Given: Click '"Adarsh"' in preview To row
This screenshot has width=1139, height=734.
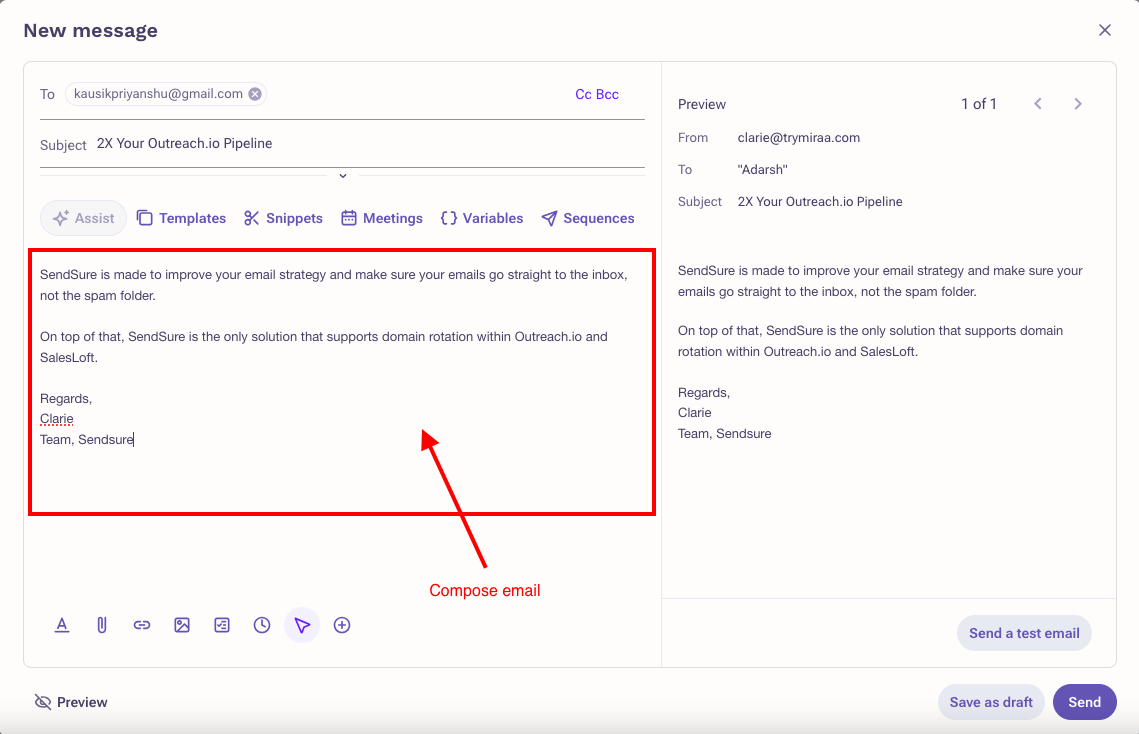Looking at the screenshot, I should click(762, 169).
